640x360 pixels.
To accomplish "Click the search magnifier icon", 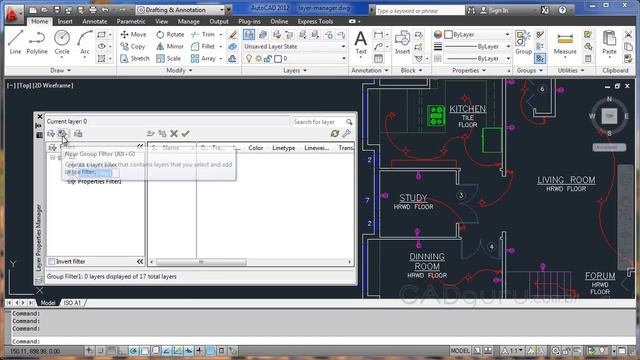I will click(349, 122).
